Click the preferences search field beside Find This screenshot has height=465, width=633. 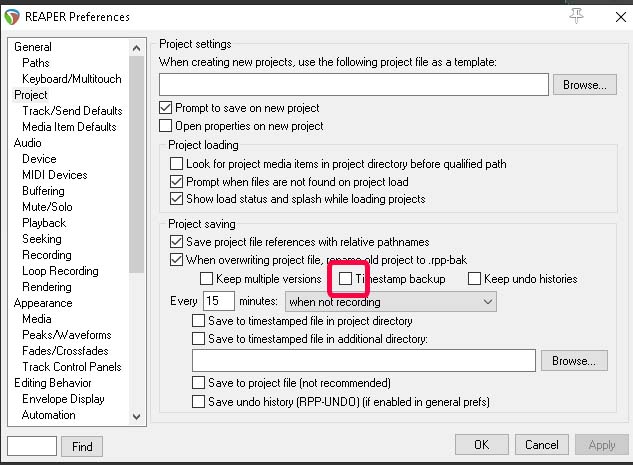32,446
